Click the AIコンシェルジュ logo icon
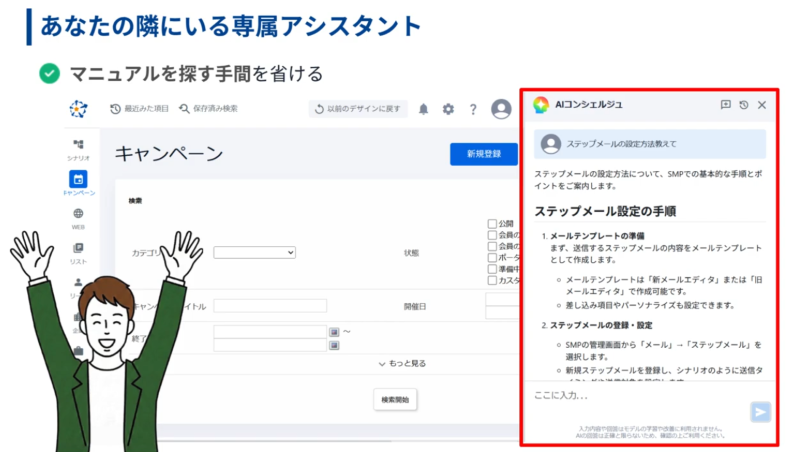 click(541, 105)
